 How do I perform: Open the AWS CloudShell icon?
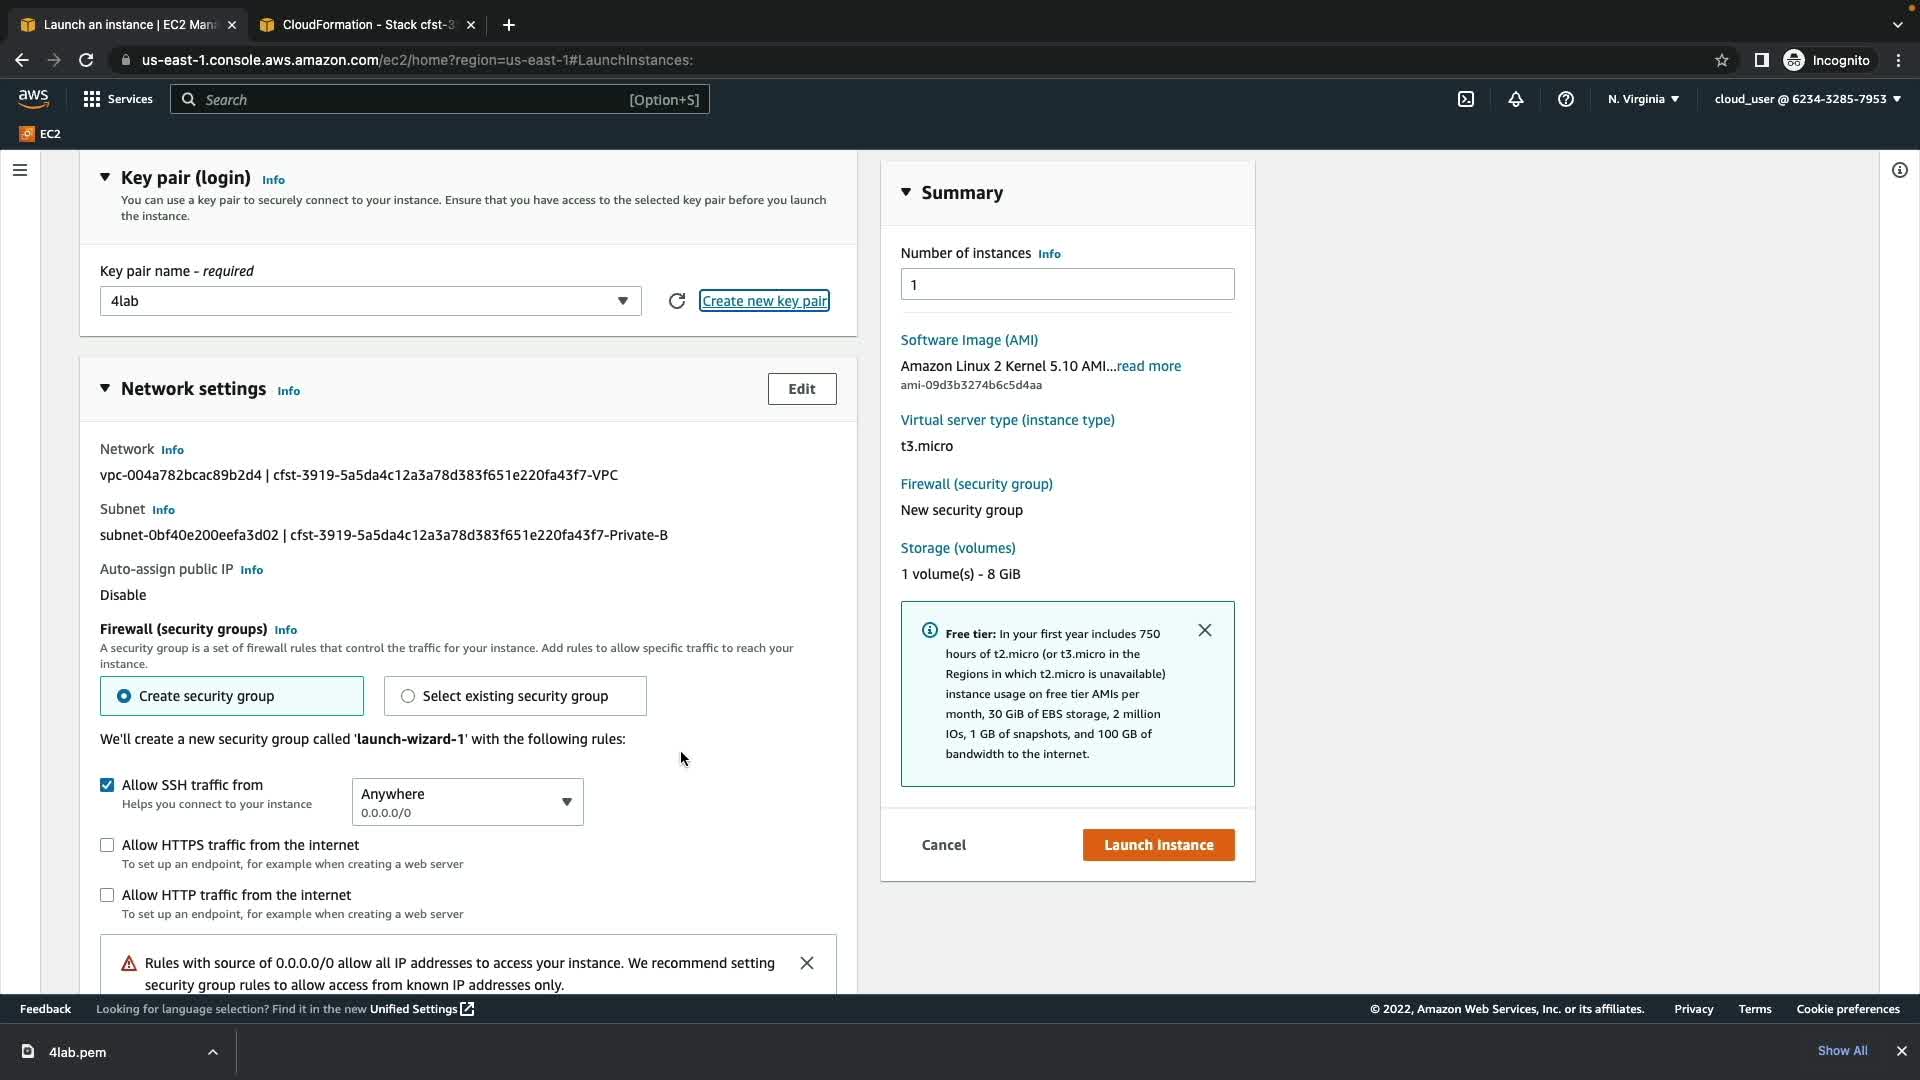[x=1465, y=99]
